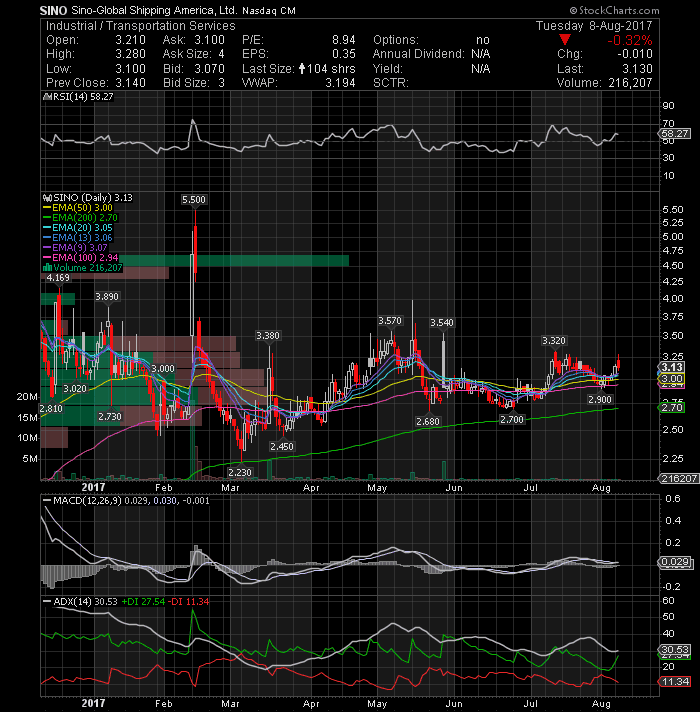Click the 3.13 last price axis tag
The height and width of the screenshot is (712, 700).
coord(672,367)
